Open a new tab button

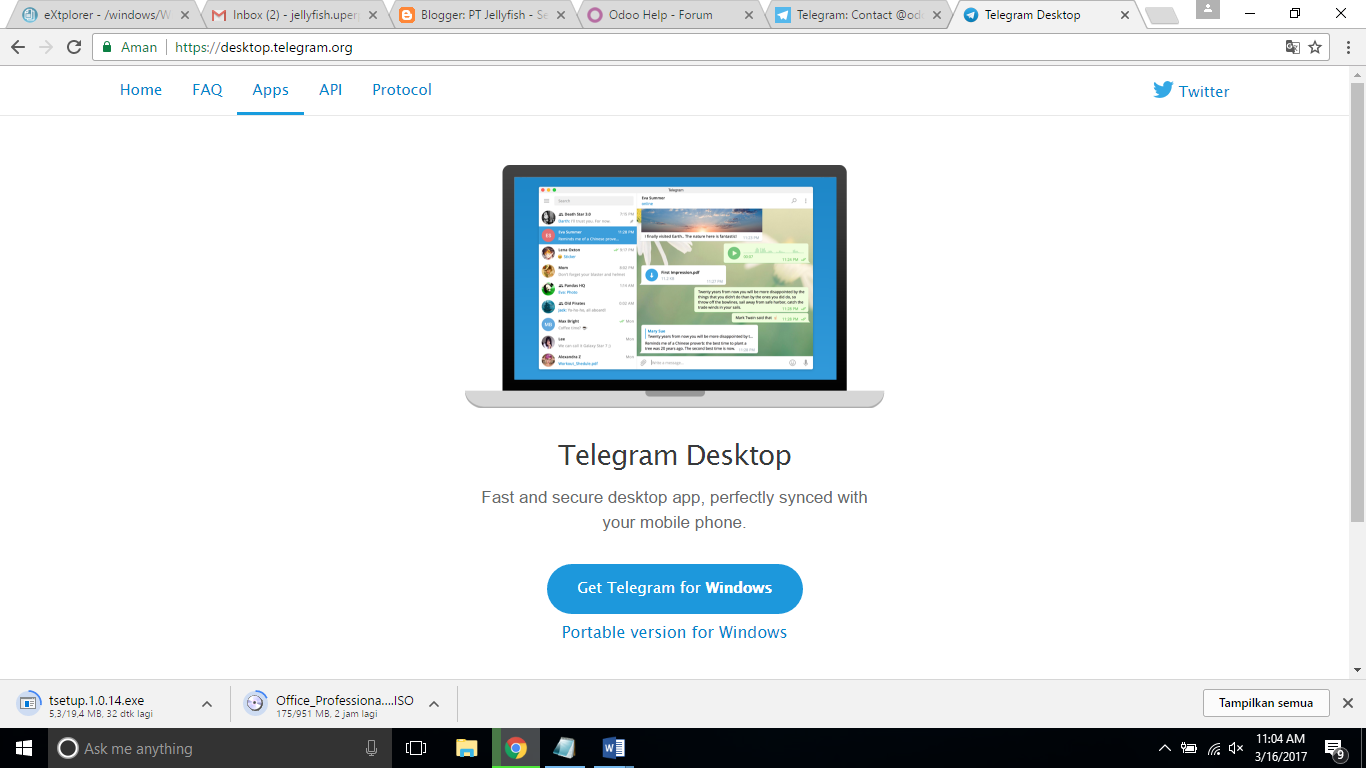tap(1161, 15)
